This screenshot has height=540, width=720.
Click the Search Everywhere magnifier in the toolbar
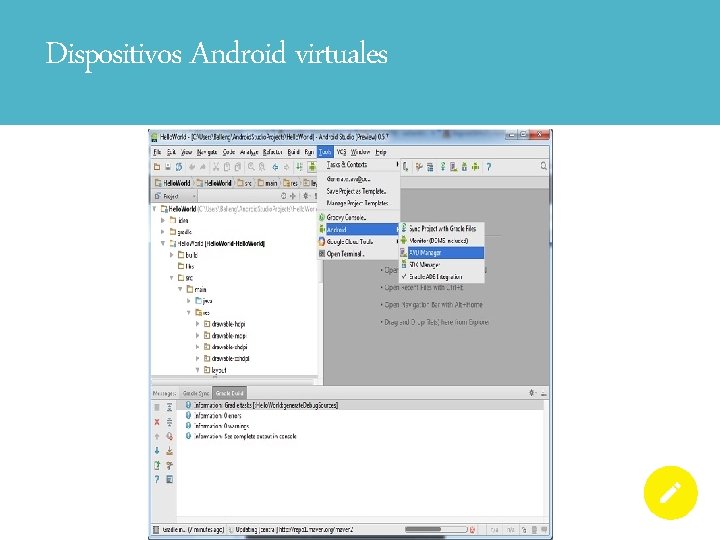[543, 166]
